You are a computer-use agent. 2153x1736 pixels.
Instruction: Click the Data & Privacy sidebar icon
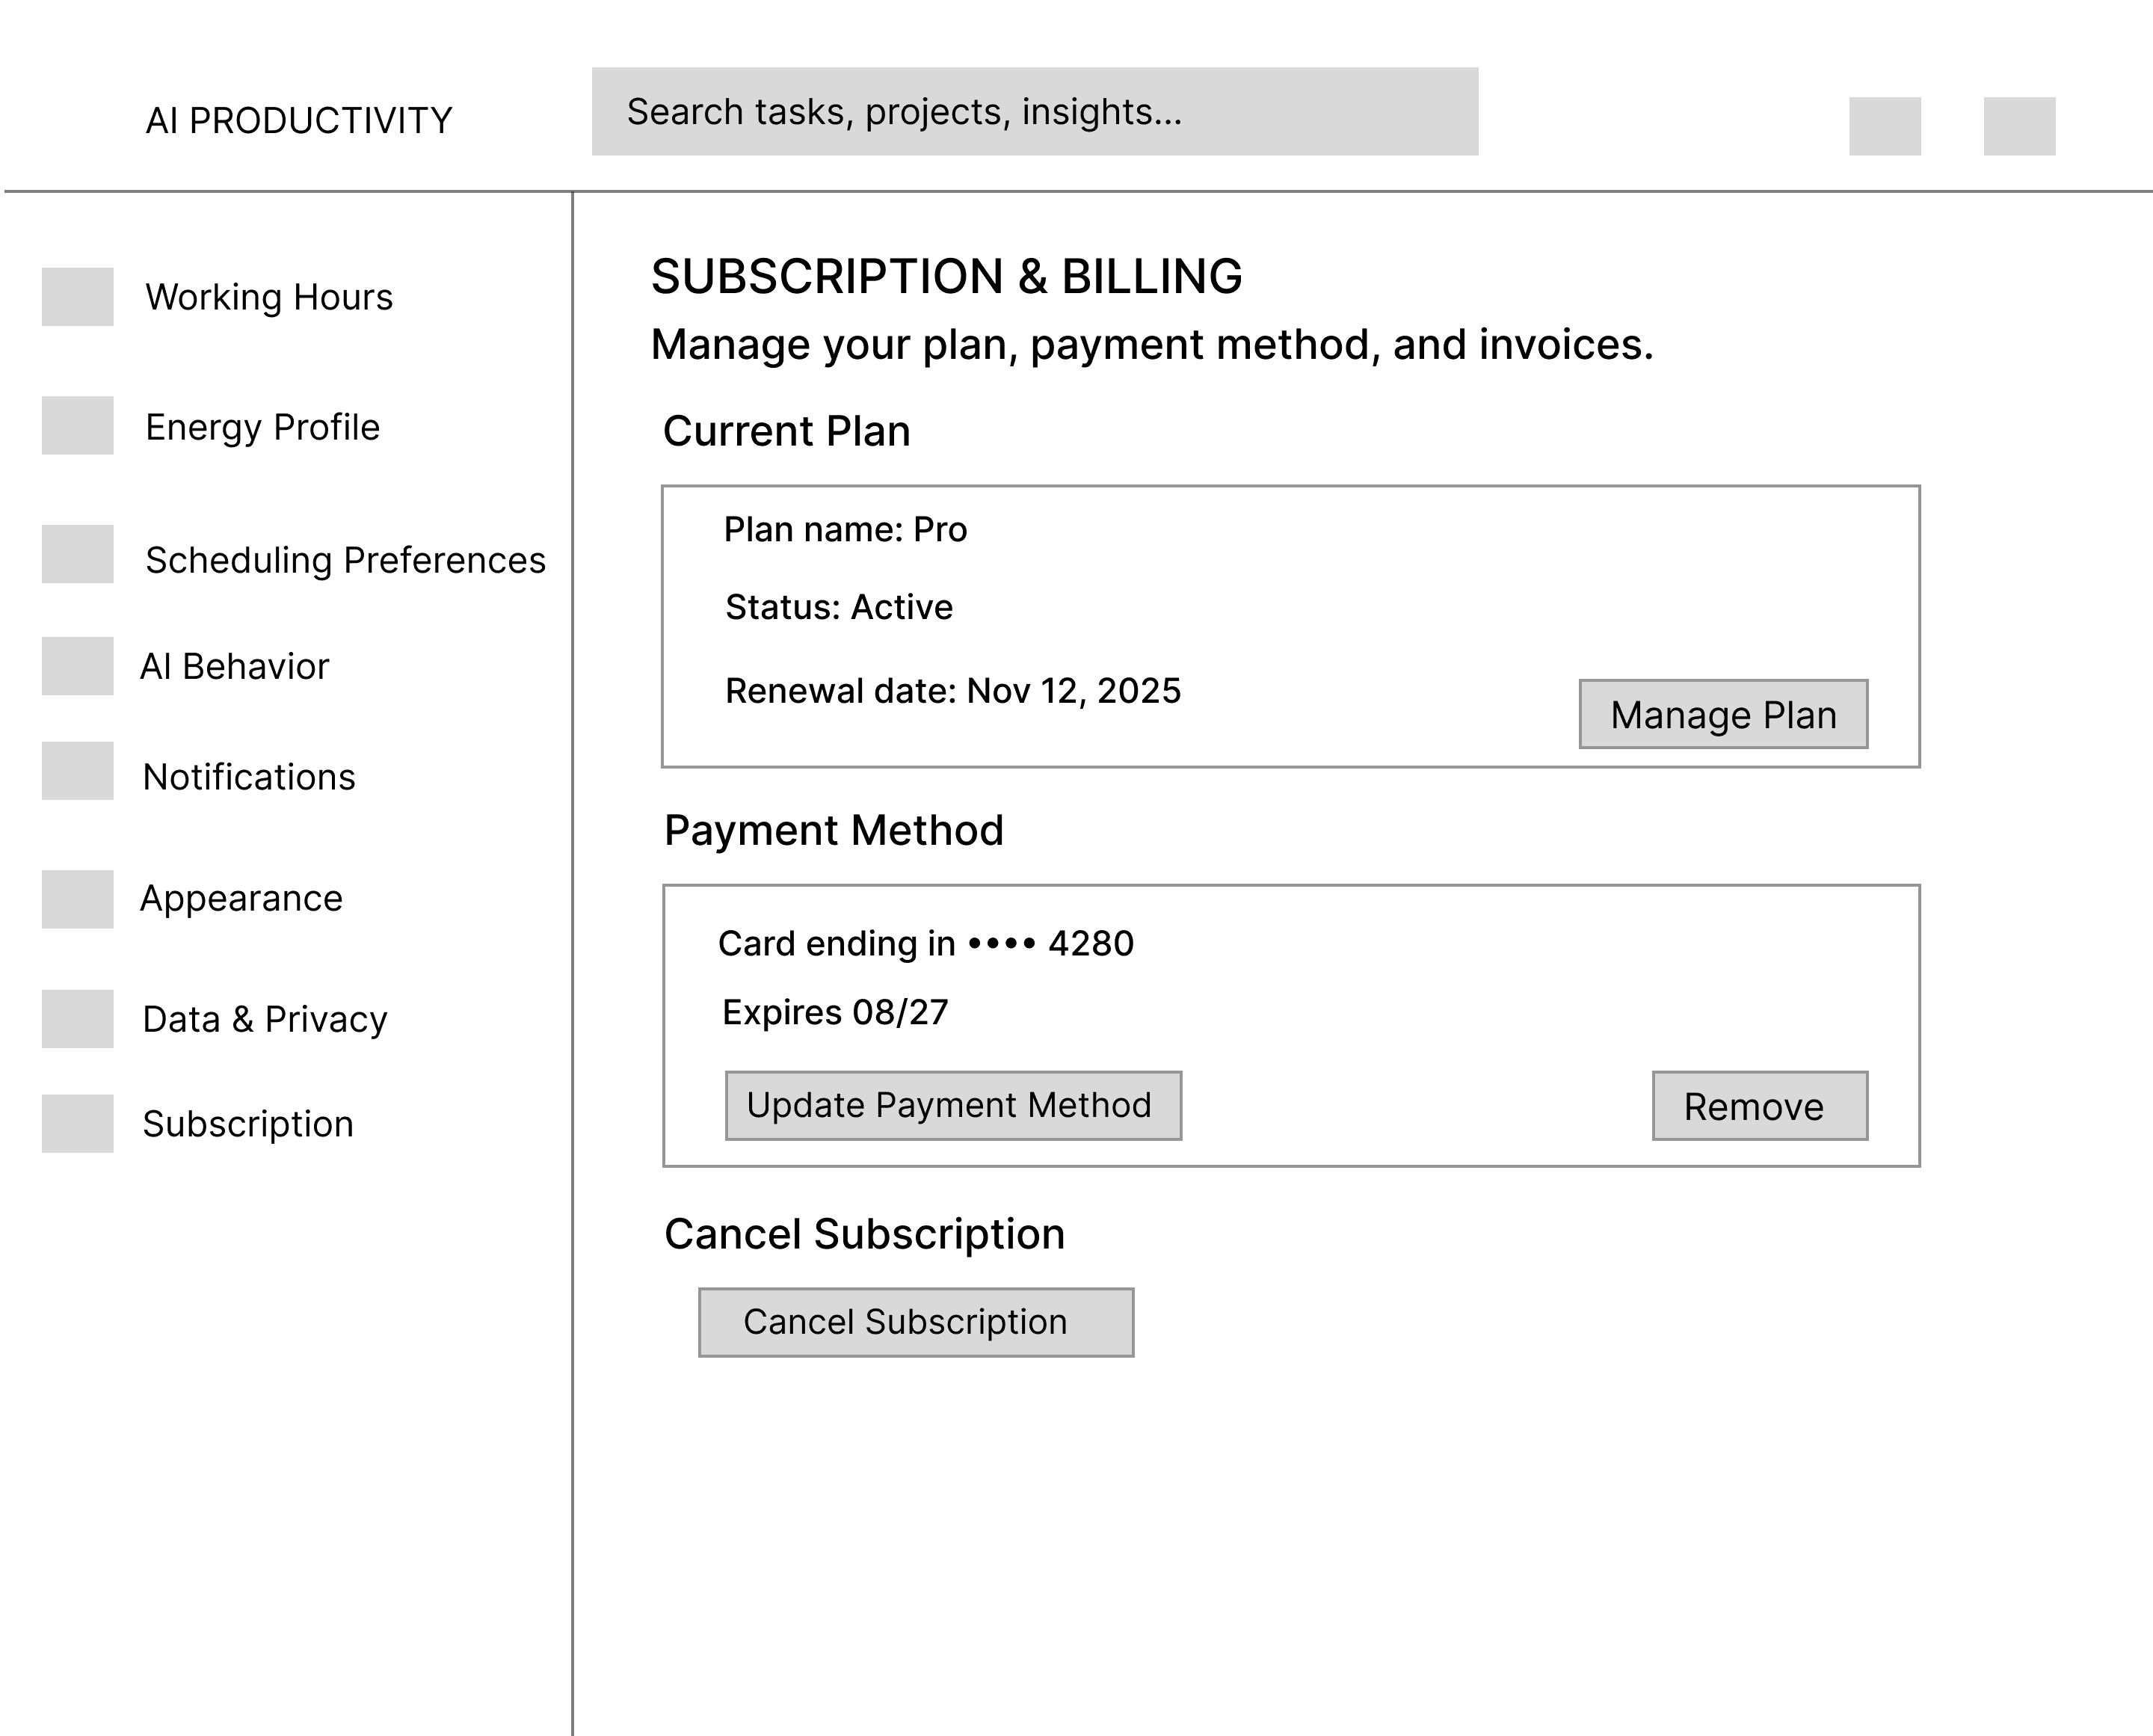[77, 1019]
